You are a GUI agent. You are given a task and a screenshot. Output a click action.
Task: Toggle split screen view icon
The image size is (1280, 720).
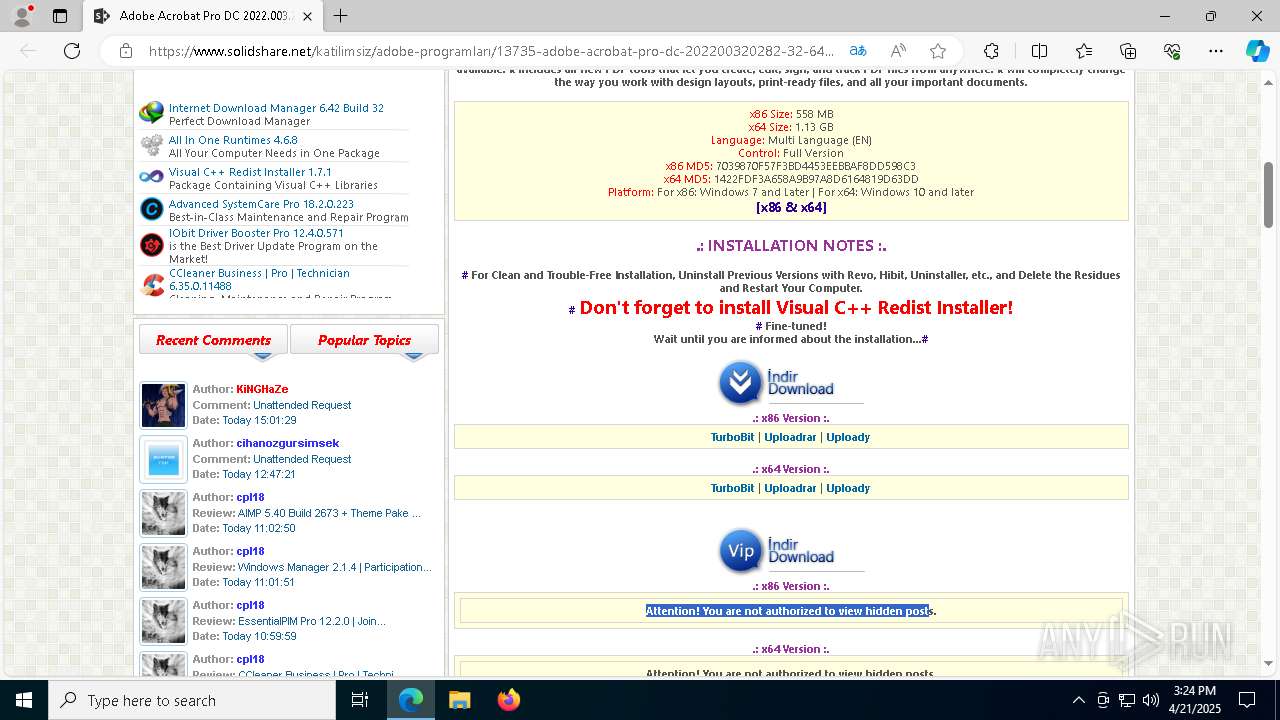[1039, 51]
